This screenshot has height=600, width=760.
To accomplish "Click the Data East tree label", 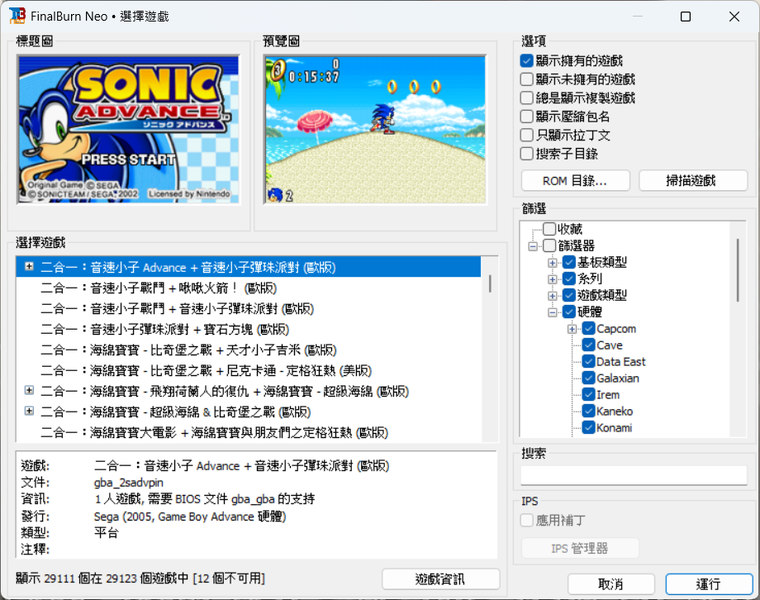I will 621,362.
